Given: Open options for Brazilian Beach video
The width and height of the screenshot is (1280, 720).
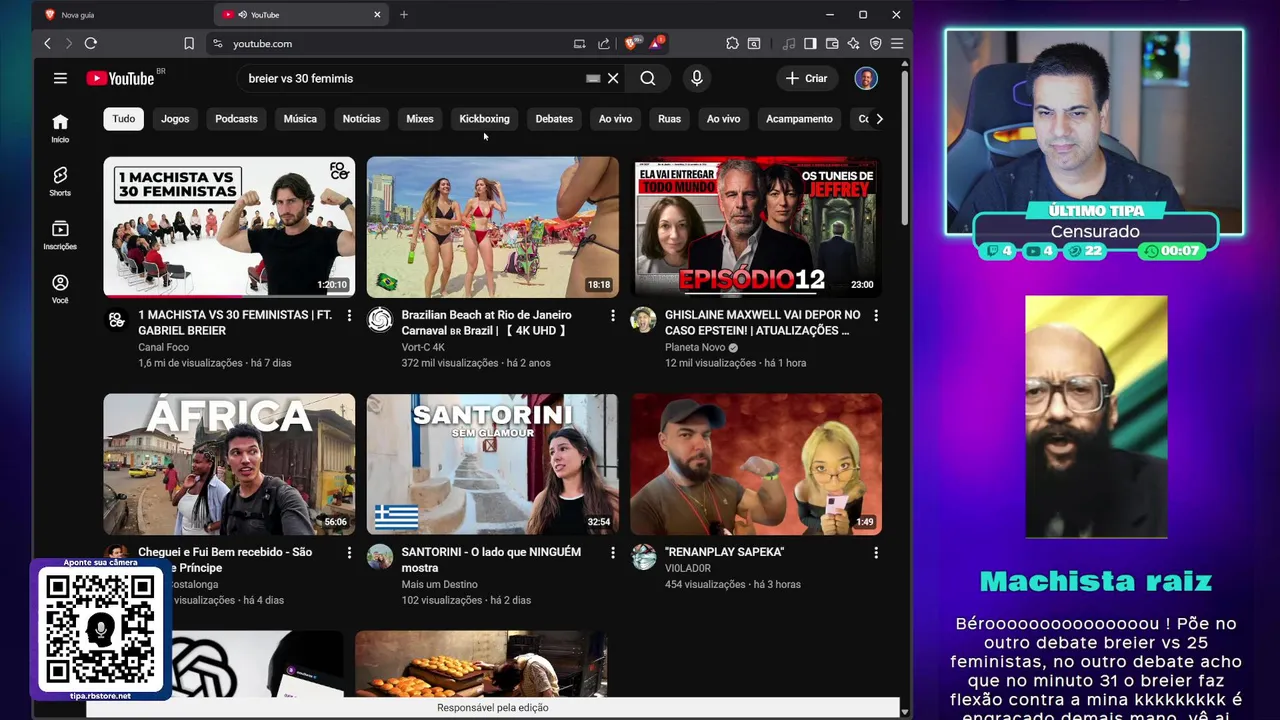Looking at the screenshot, I should pos(613,315).
